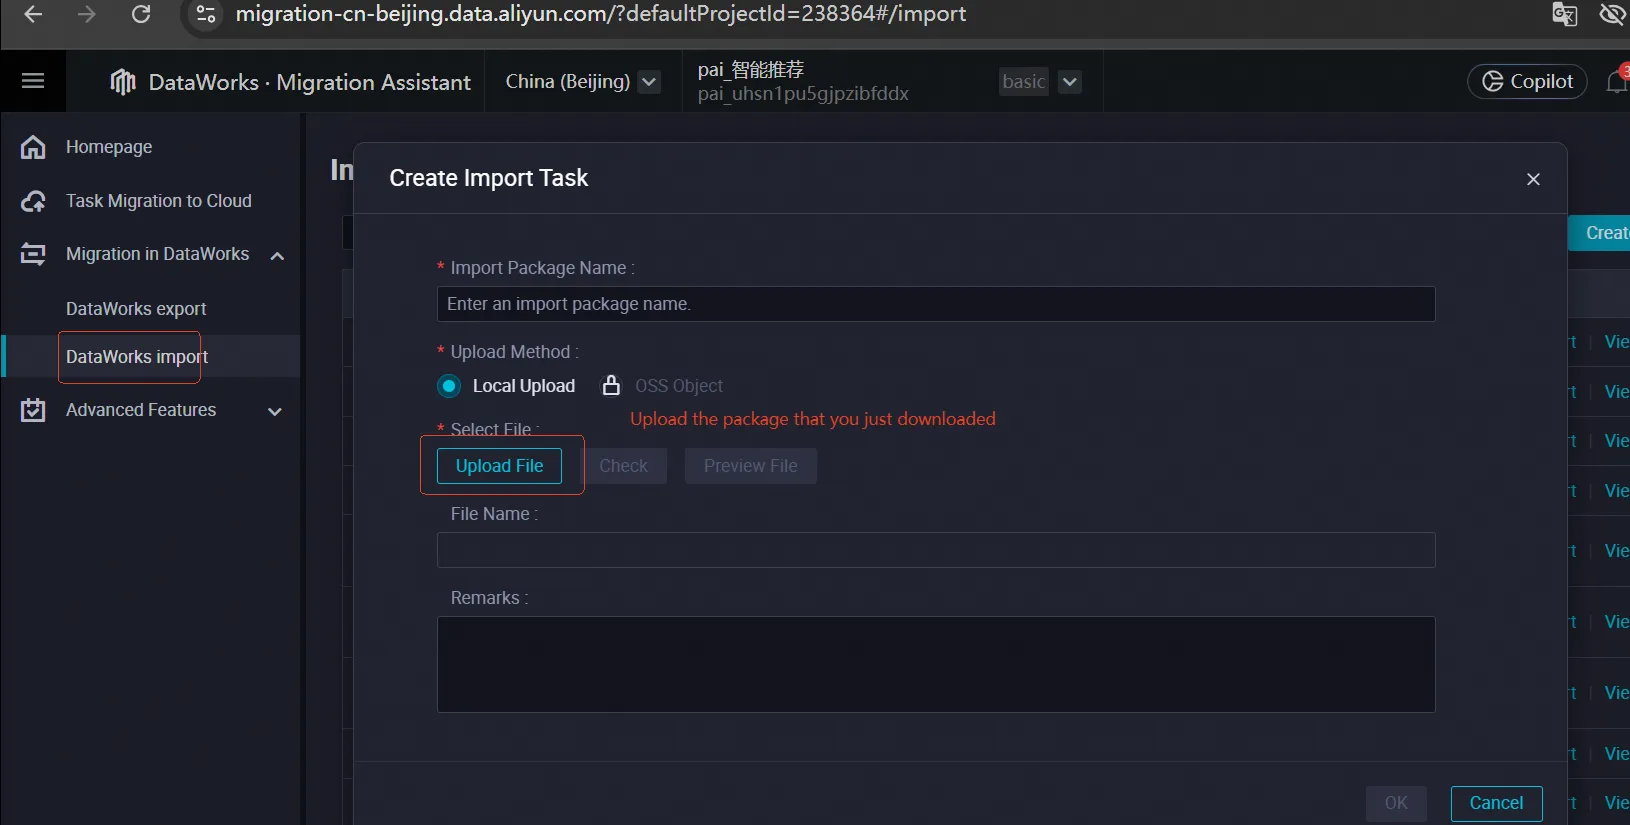Click the Create button behind the dialog

tap(1600, 233)
